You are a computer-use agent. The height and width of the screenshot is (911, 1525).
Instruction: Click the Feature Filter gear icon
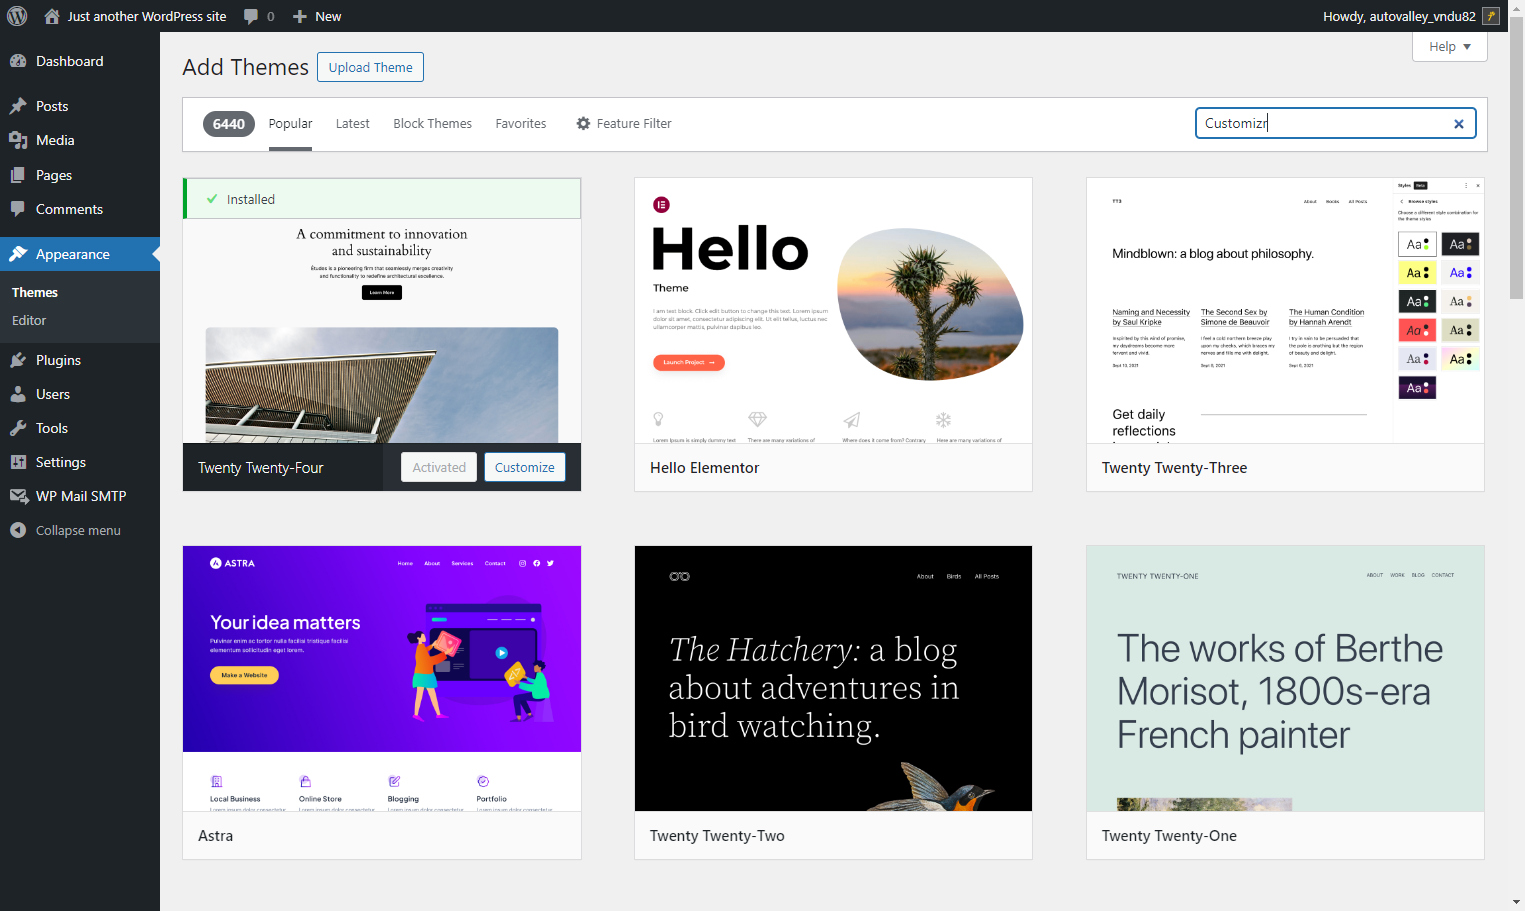(x=583, y=123)
